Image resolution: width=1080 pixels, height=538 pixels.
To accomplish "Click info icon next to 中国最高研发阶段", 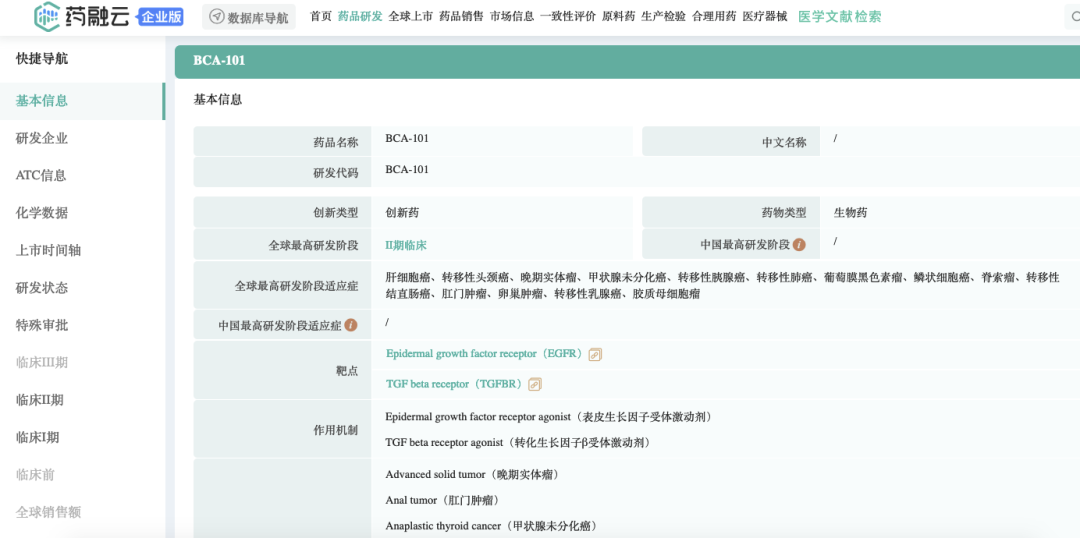I will 799,244.
